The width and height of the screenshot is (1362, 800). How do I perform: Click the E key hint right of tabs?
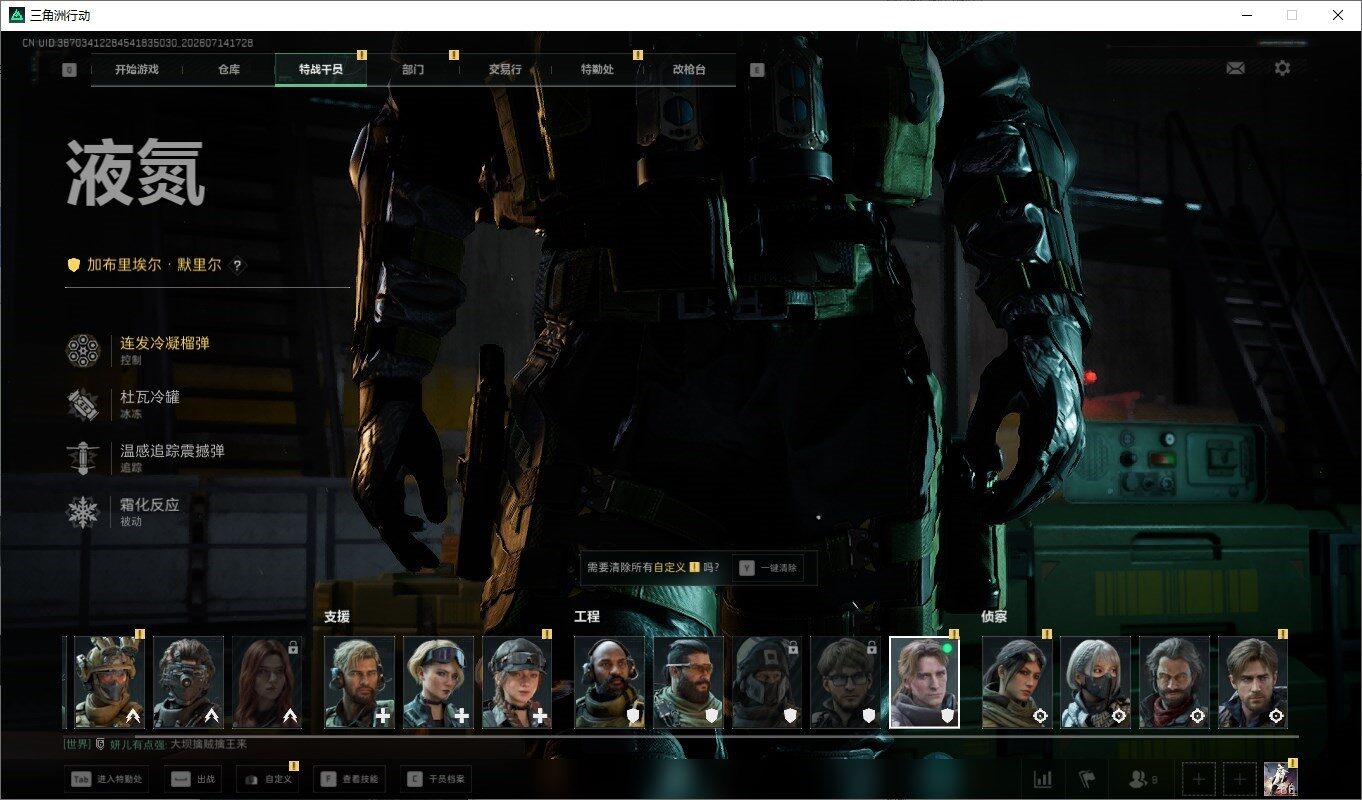click(x=757, y=70)
